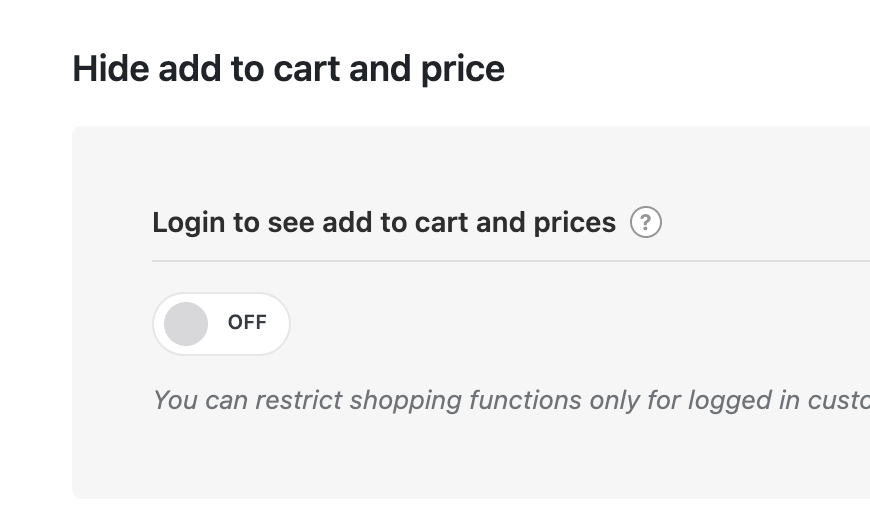Click the OFF label inside the switch
The image size is (870, 526).
click(x=247, y=322)
